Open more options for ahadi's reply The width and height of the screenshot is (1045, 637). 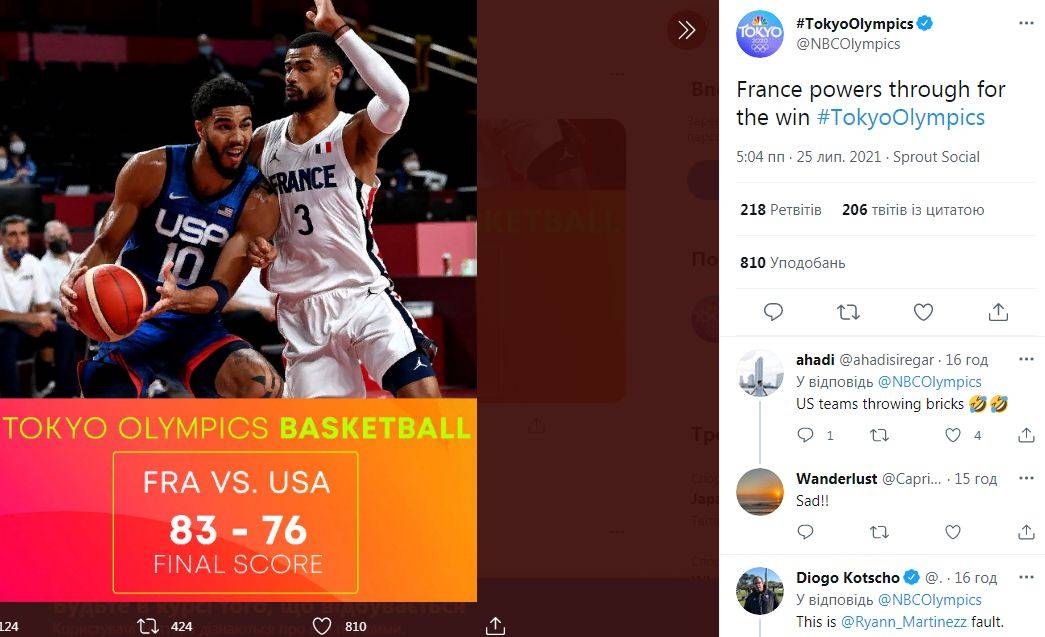(1026, 359)
